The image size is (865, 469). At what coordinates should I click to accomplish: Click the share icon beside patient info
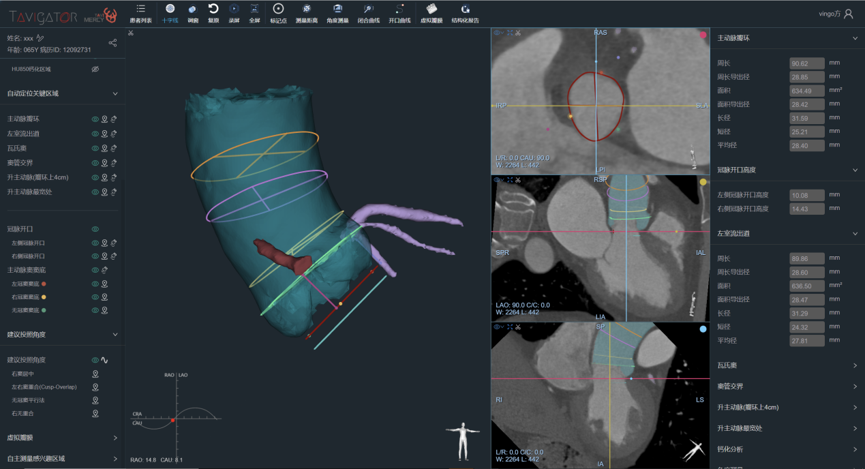click(112, 43)
